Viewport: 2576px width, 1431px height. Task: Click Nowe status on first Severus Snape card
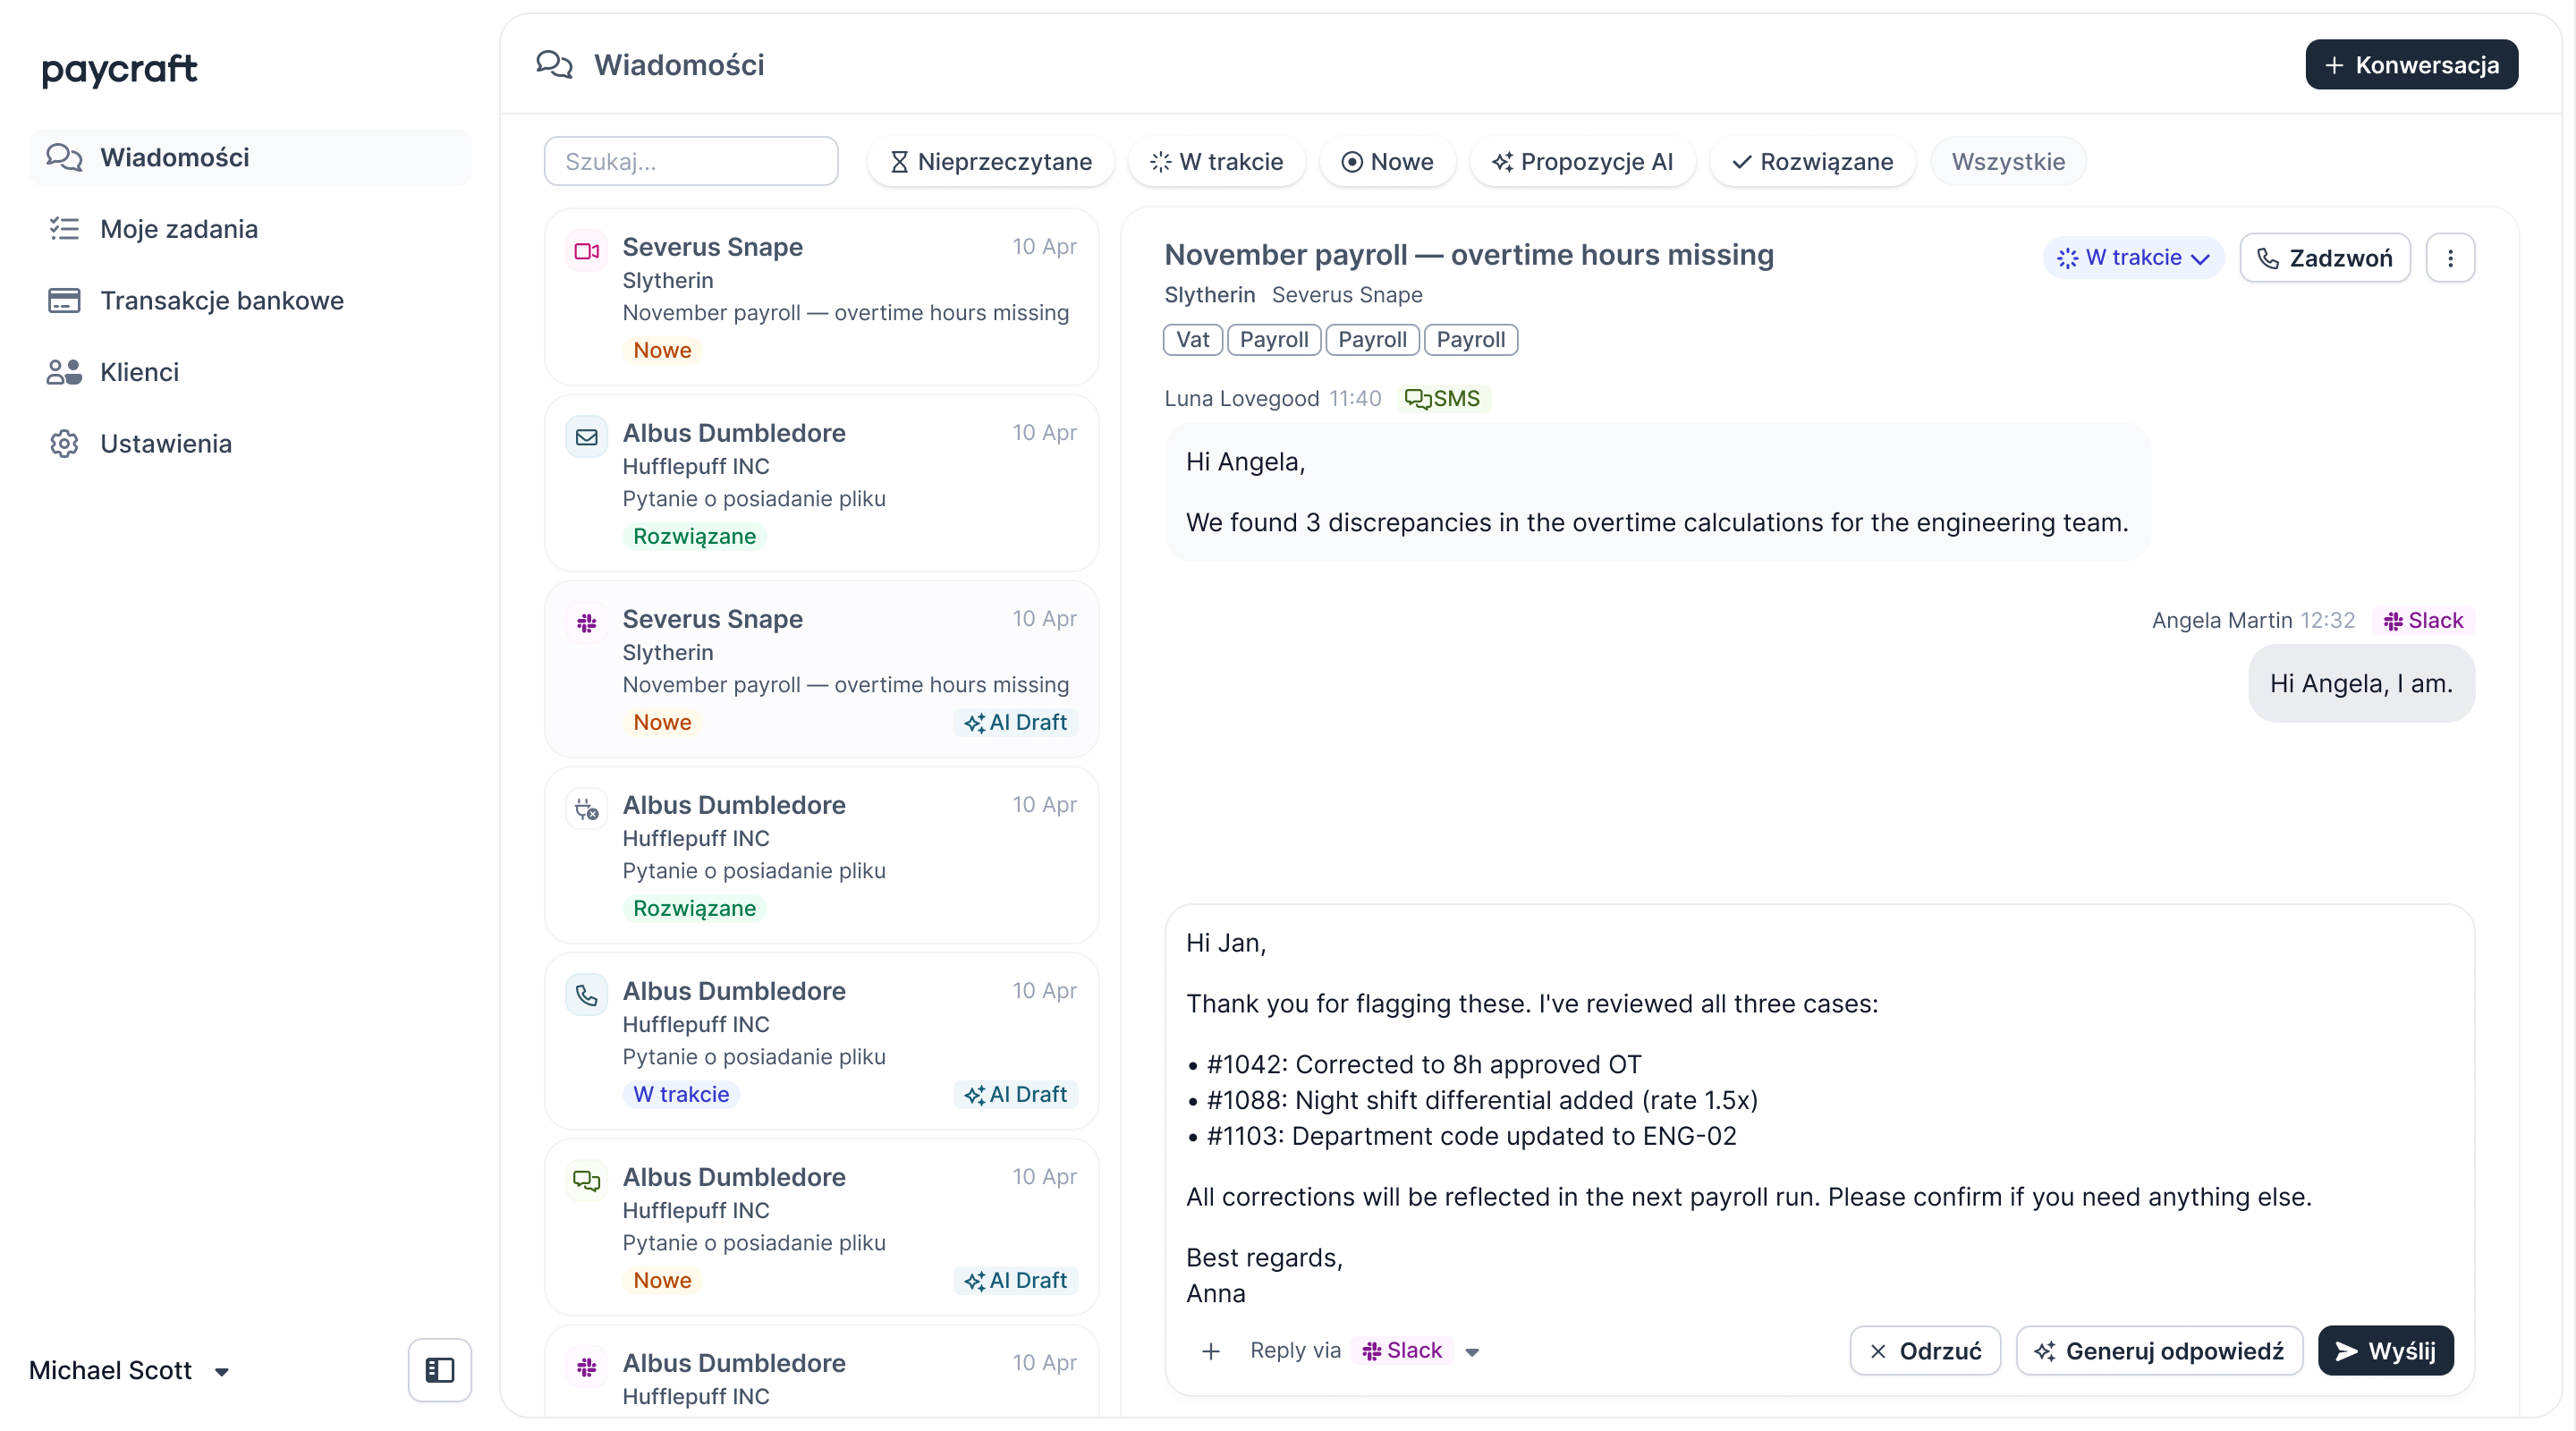[x=662, y=350]
